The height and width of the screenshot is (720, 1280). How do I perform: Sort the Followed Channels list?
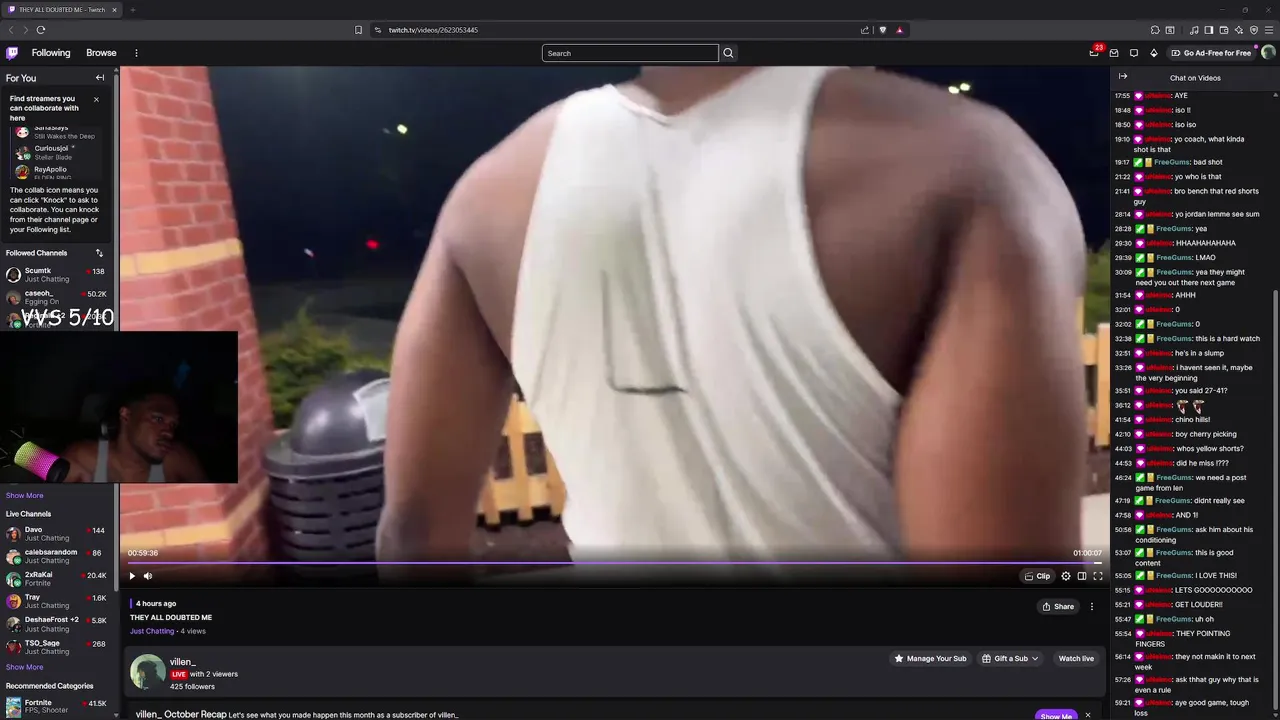tap(99, 253)
